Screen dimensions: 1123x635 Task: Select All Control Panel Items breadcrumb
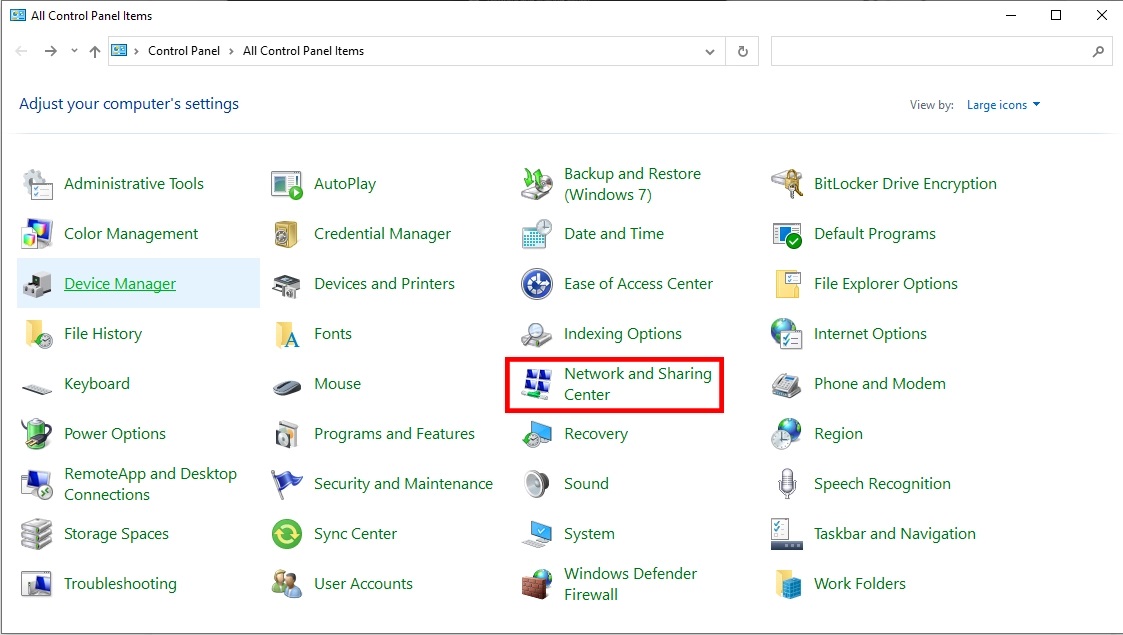(x=303, y=51)
